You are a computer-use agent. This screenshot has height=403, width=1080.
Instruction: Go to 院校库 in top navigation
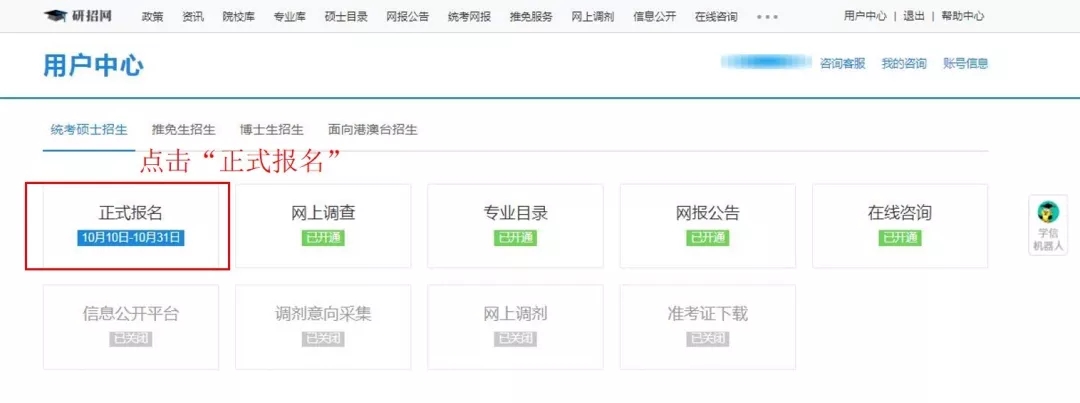(238, 17)
